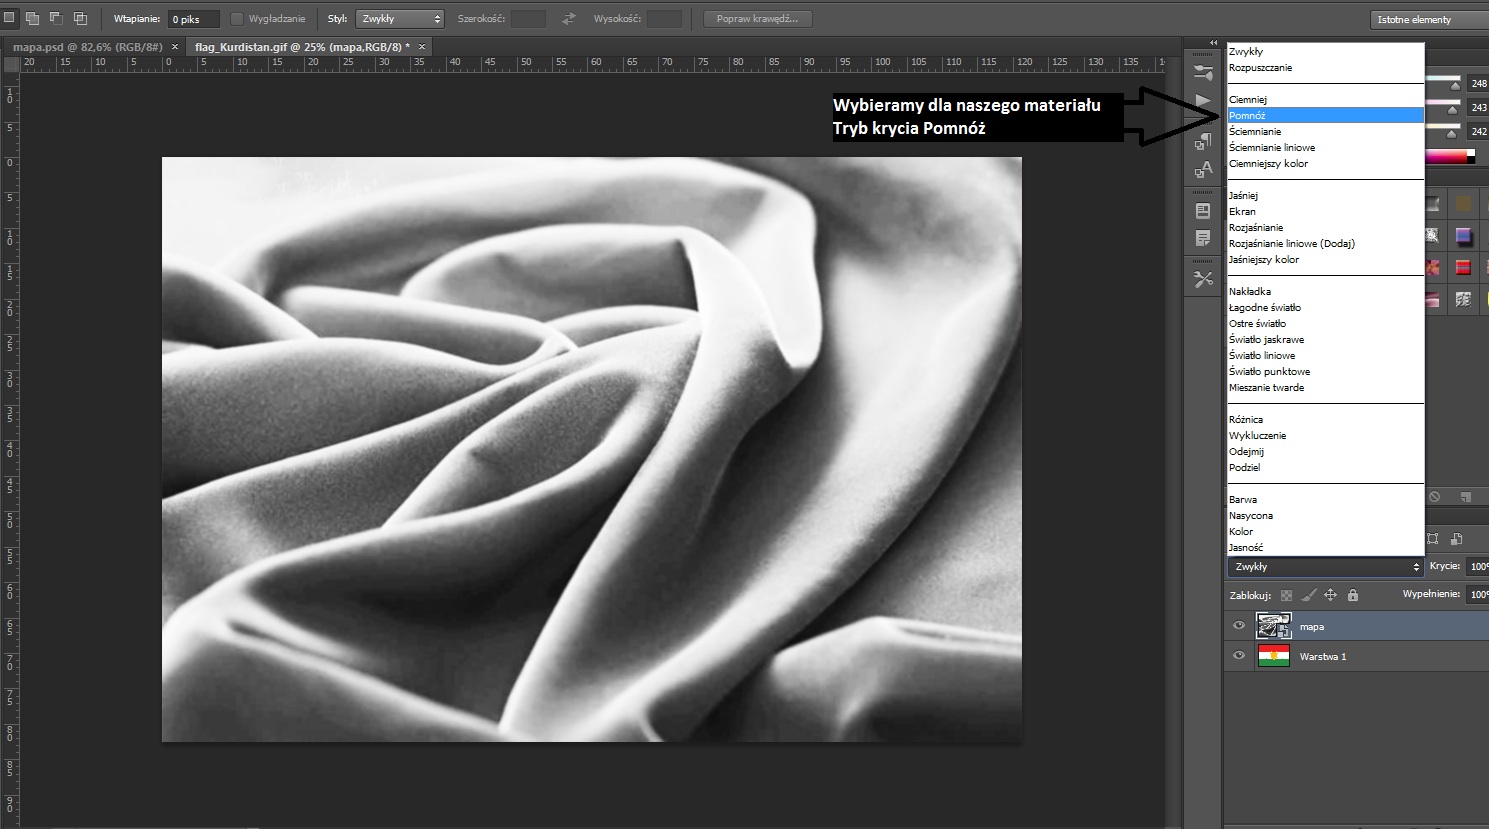Image resolution: width=1489 pixels, height=829 pixels.
Task: Apply the red striped style swatch
Action: 1464,267
